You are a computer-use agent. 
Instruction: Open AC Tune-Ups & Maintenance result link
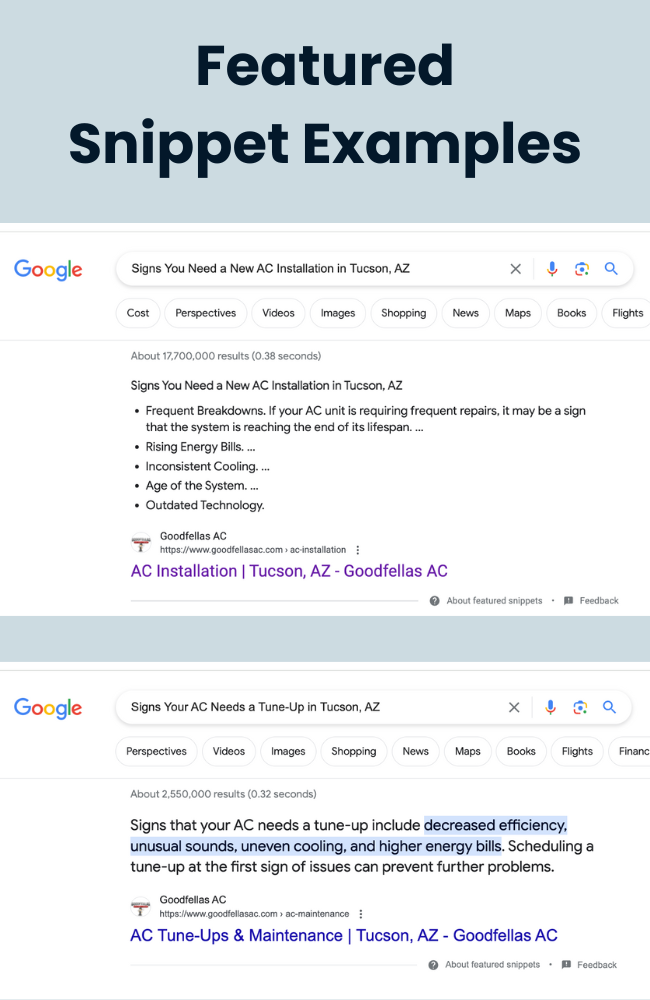pos(344,936)
